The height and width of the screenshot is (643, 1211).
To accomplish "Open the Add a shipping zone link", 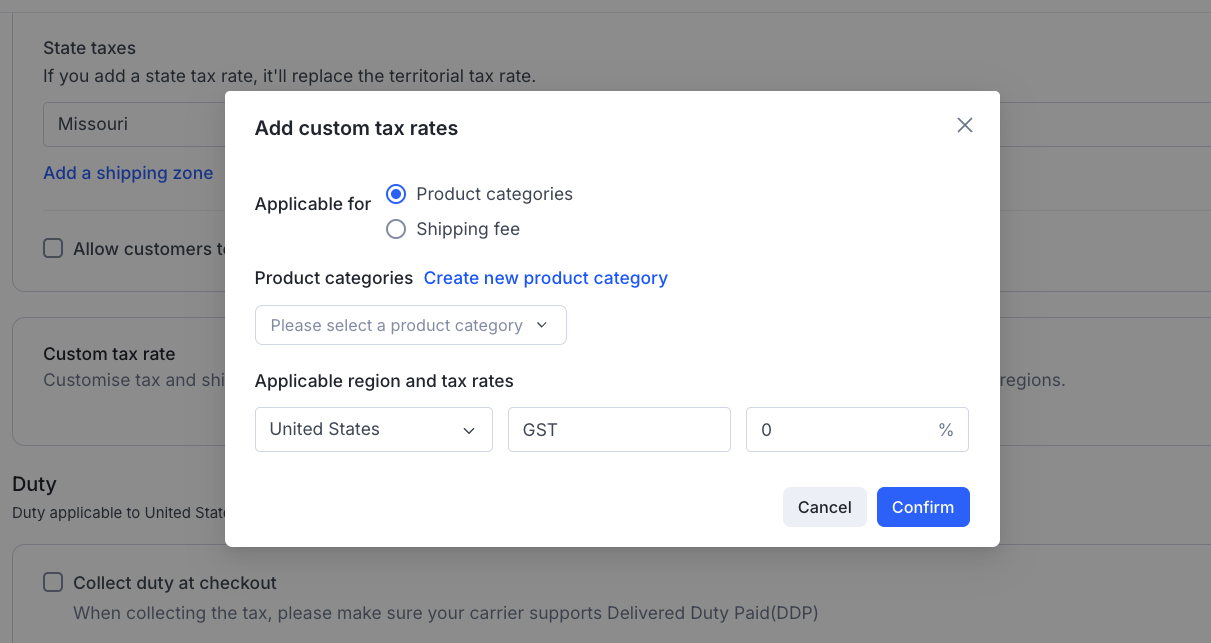I will pos(128,173).
